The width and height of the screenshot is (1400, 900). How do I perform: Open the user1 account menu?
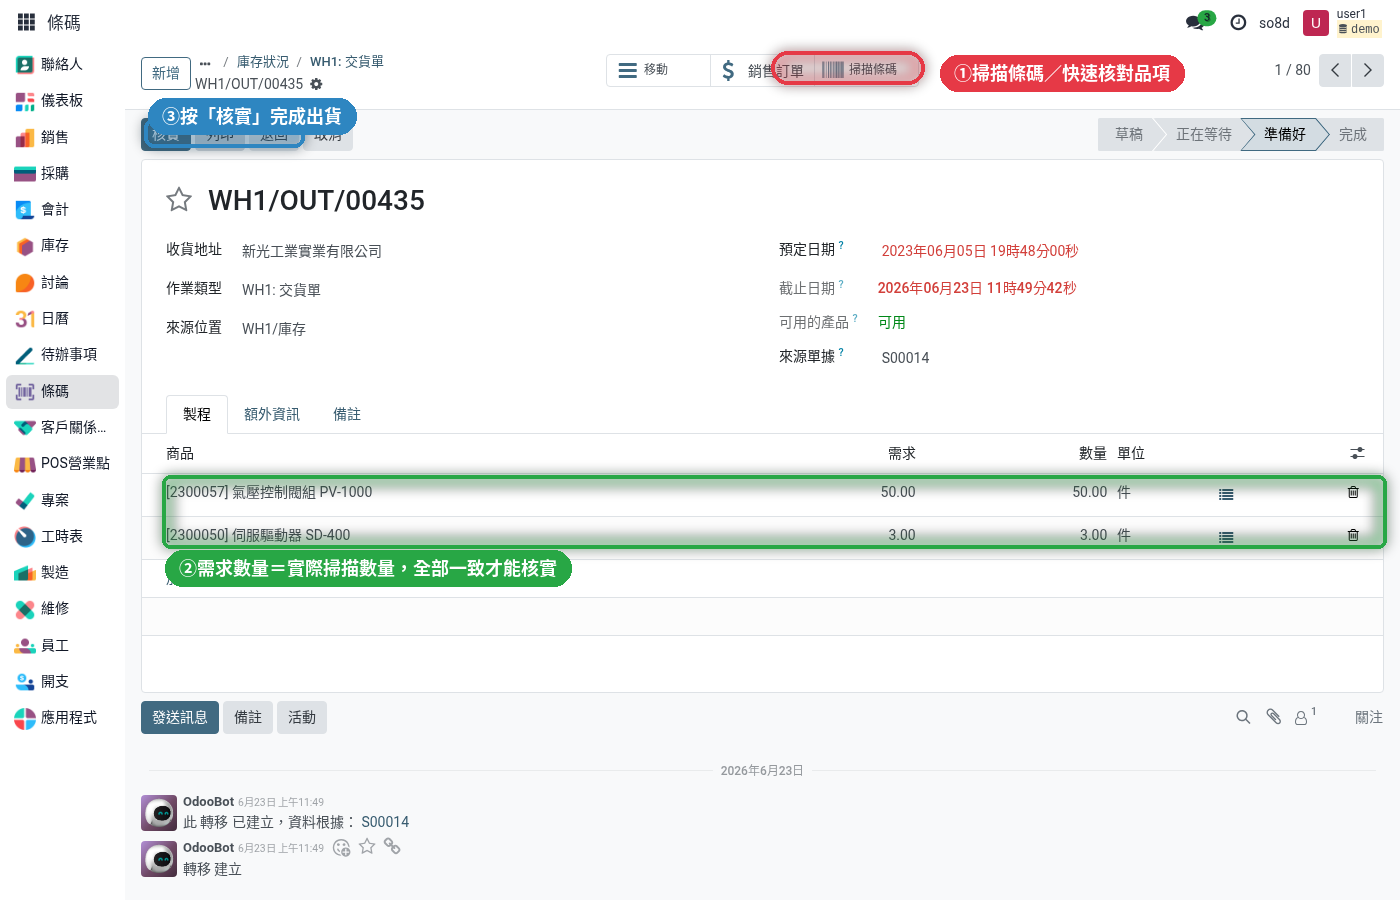(x=1343, y=22)
